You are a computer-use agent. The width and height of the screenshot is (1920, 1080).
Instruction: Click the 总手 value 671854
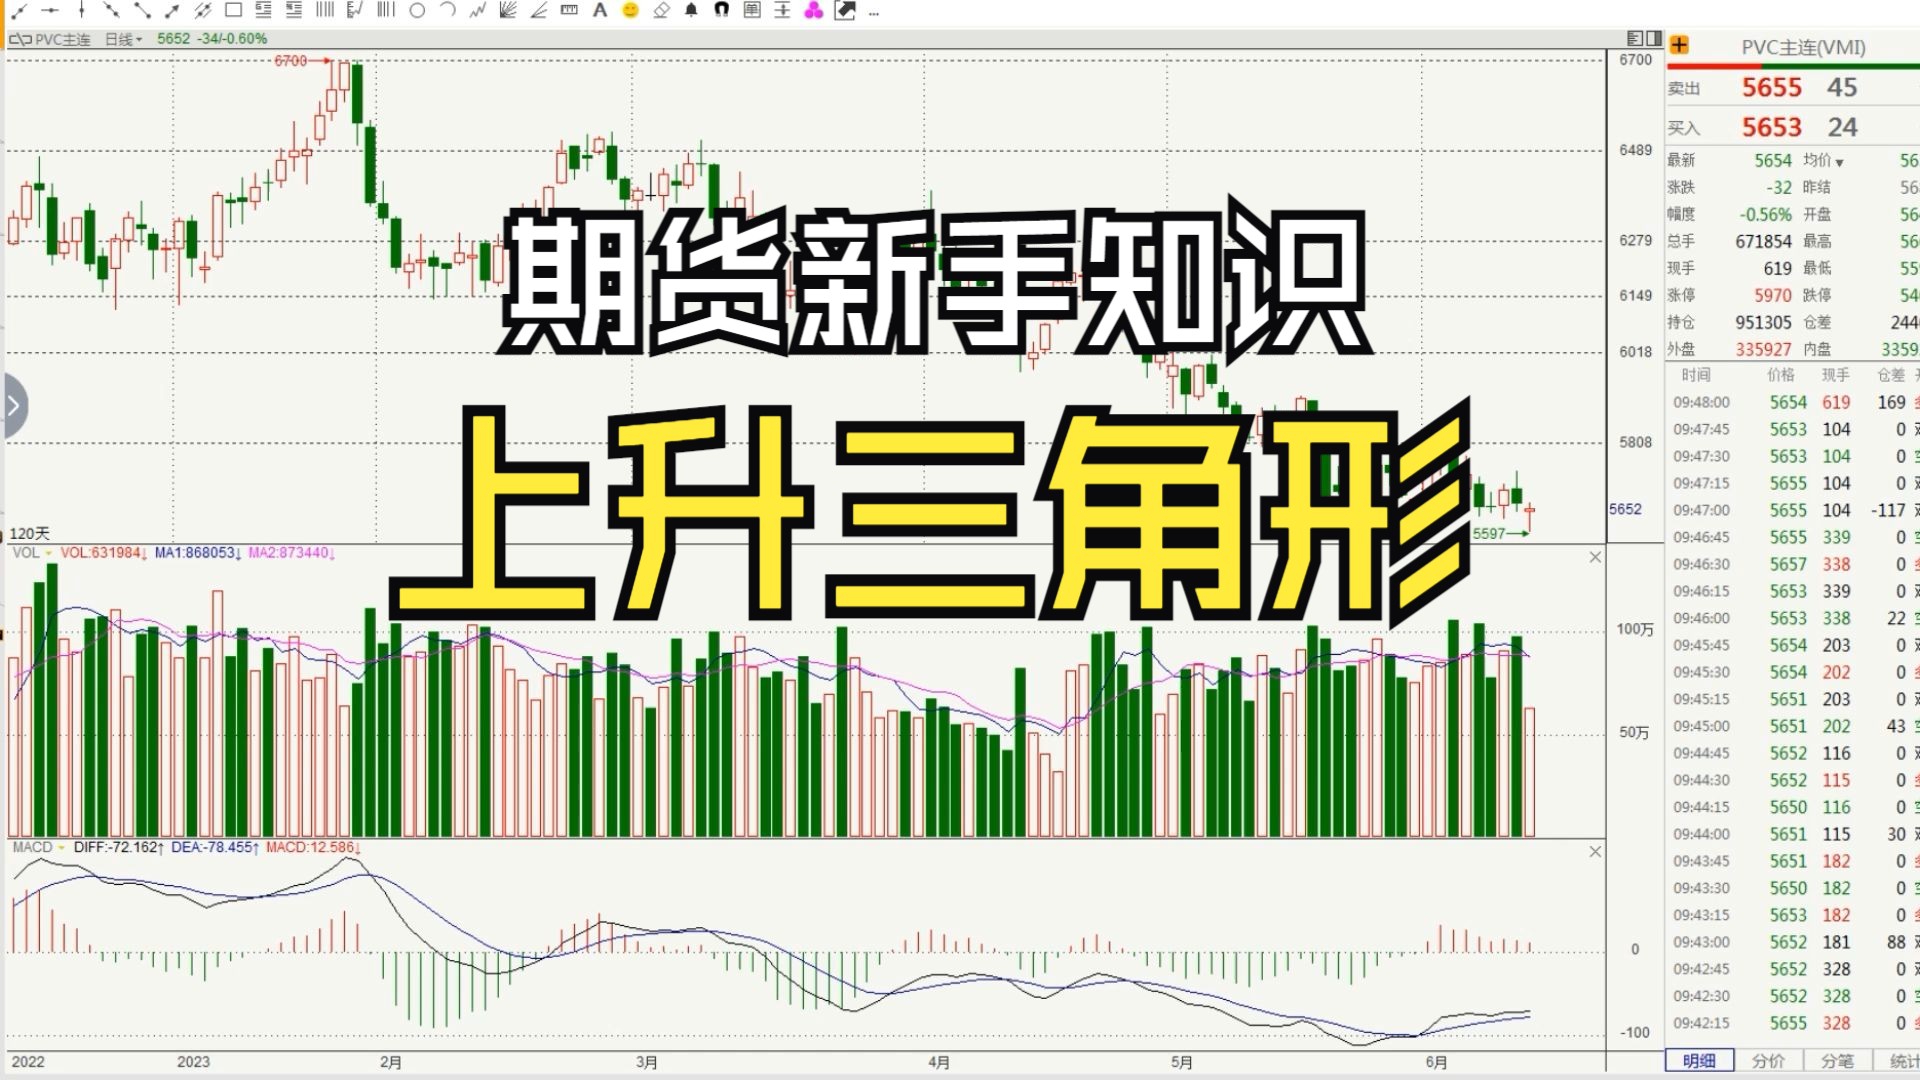point(1763,241)
